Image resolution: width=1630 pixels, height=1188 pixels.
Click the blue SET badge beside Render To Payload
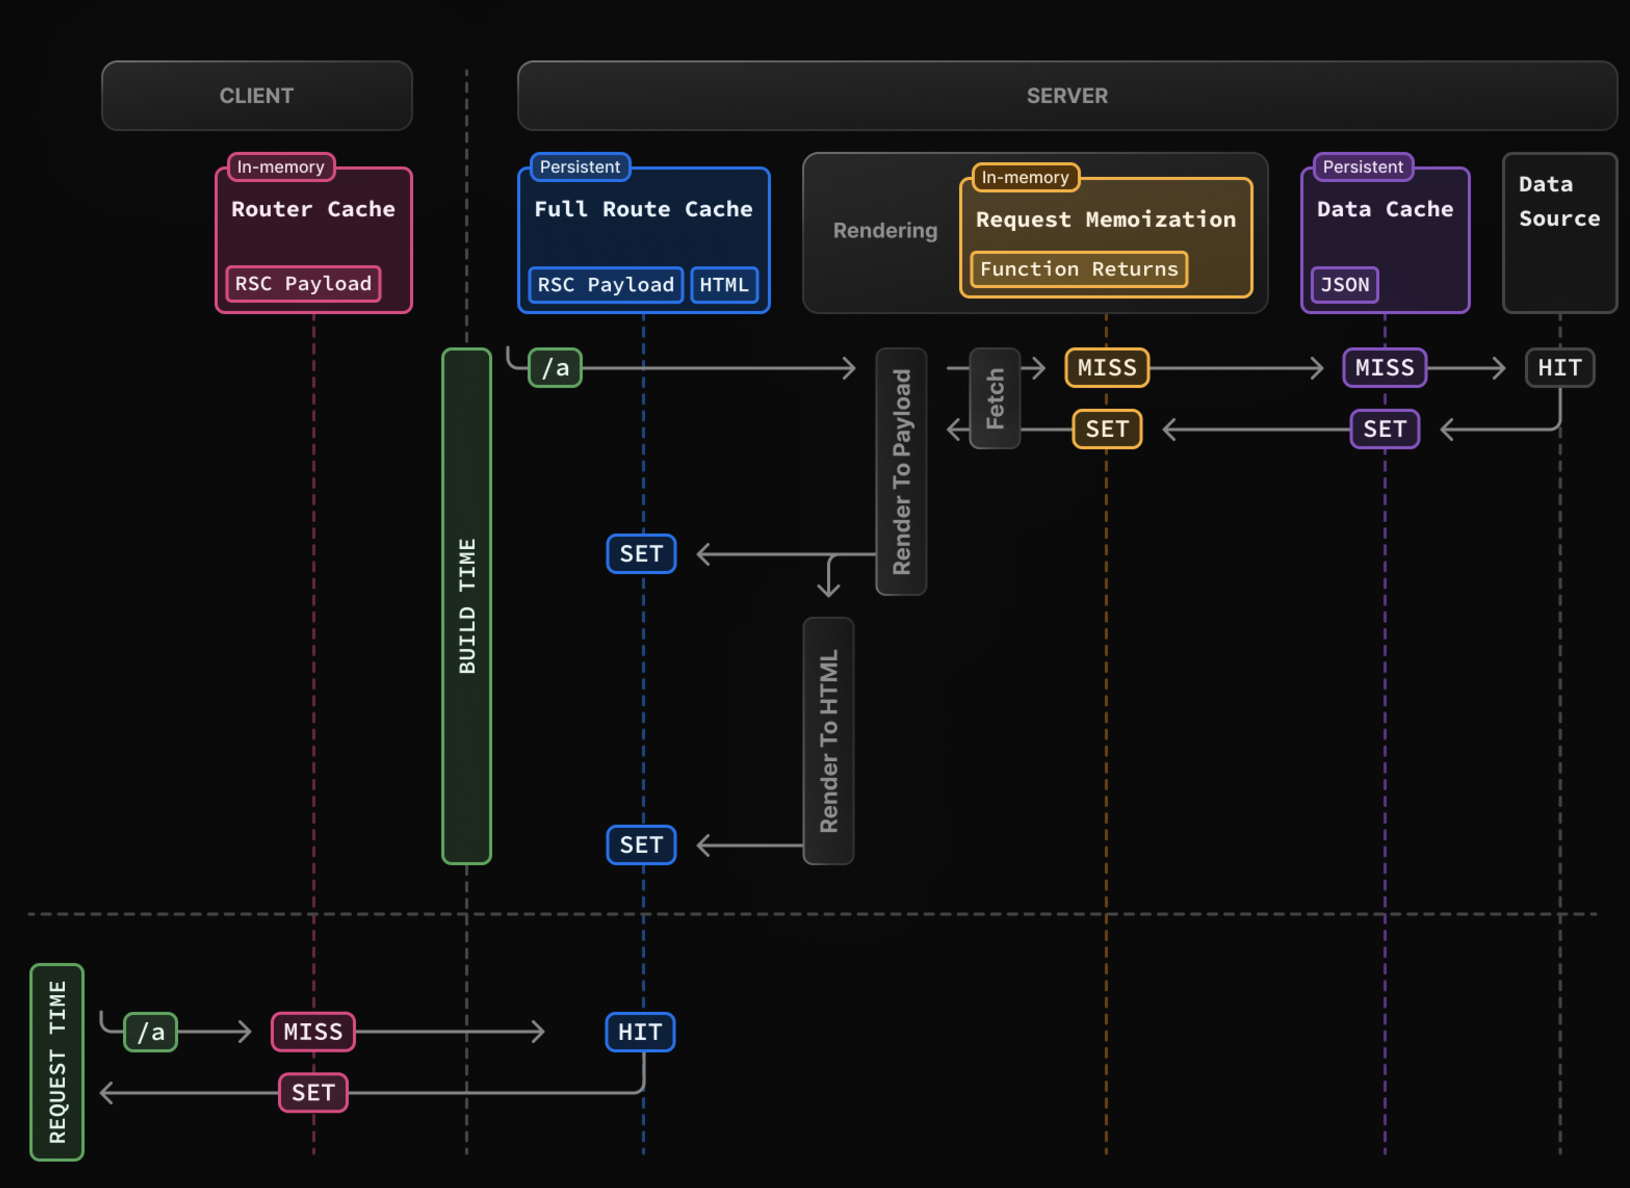point(641,554)
